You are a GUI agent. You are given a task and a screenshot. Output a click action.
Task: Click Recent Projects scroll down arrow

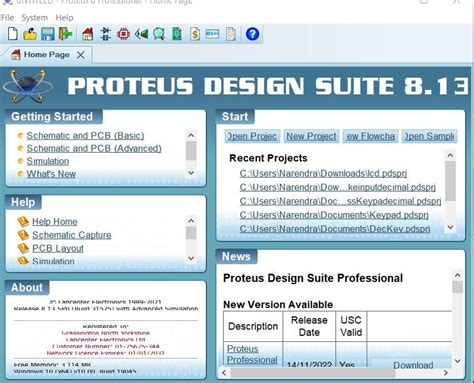(450, 227)
